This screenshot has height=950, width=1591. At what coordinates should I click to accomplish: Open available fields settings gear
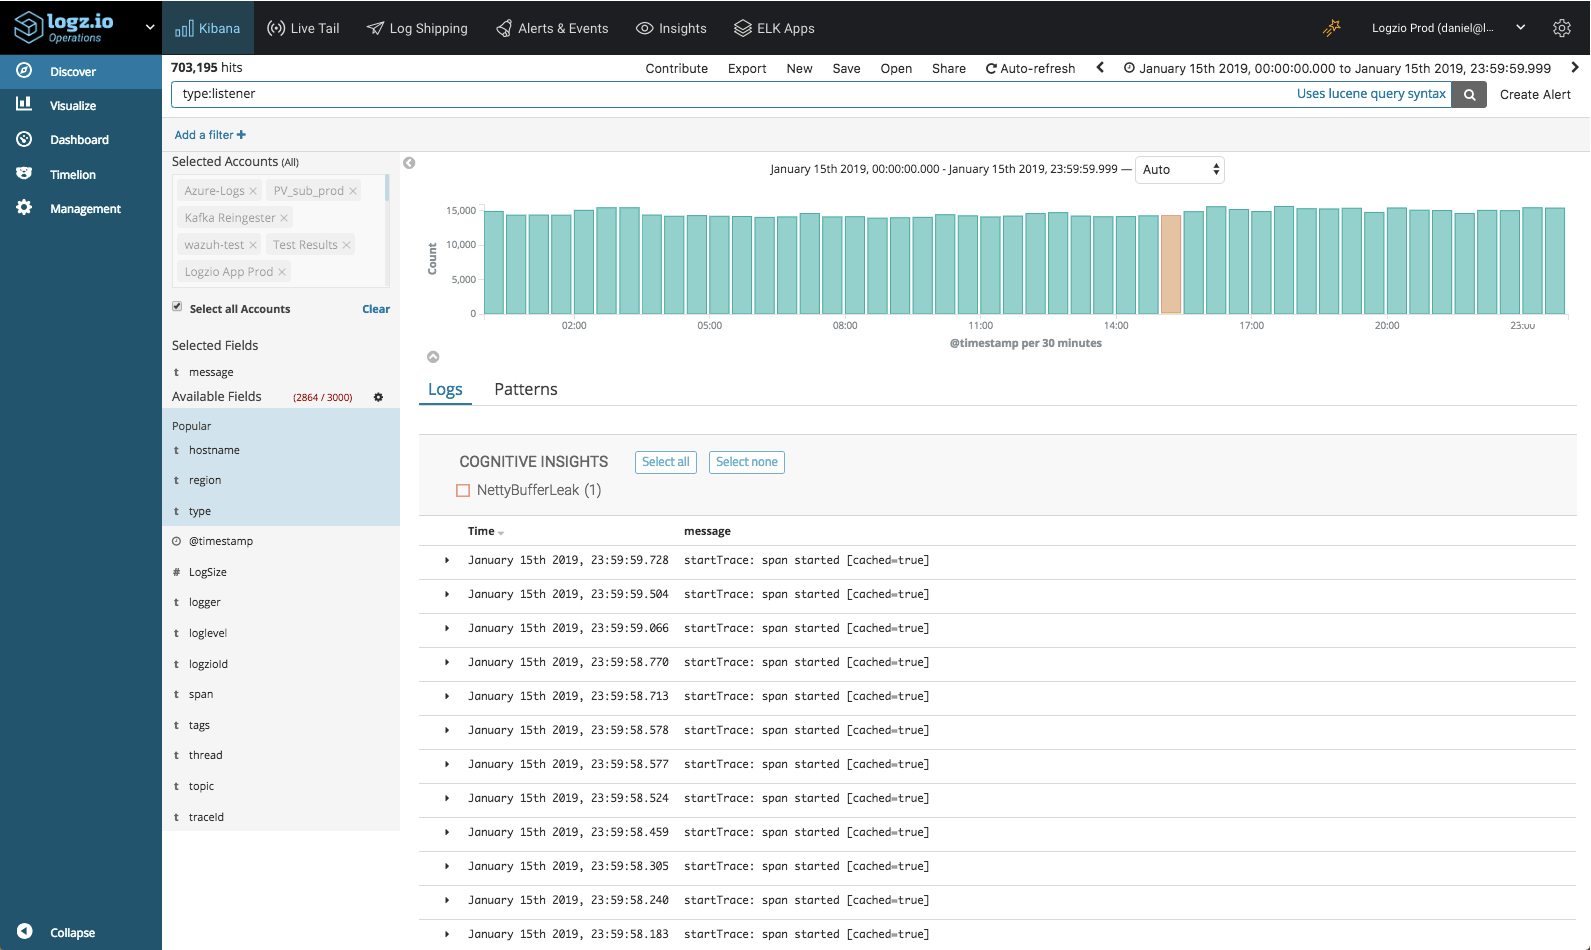click(378, 397)
